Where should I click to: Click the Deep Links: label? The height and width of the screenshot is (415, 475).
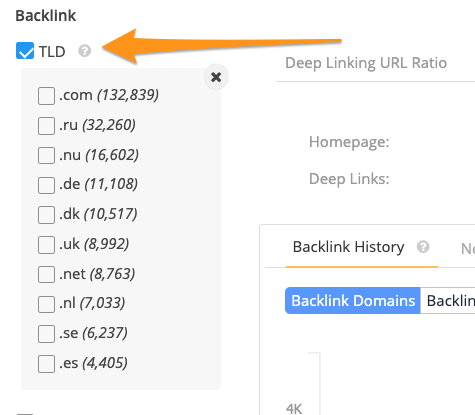coord(349,179)
